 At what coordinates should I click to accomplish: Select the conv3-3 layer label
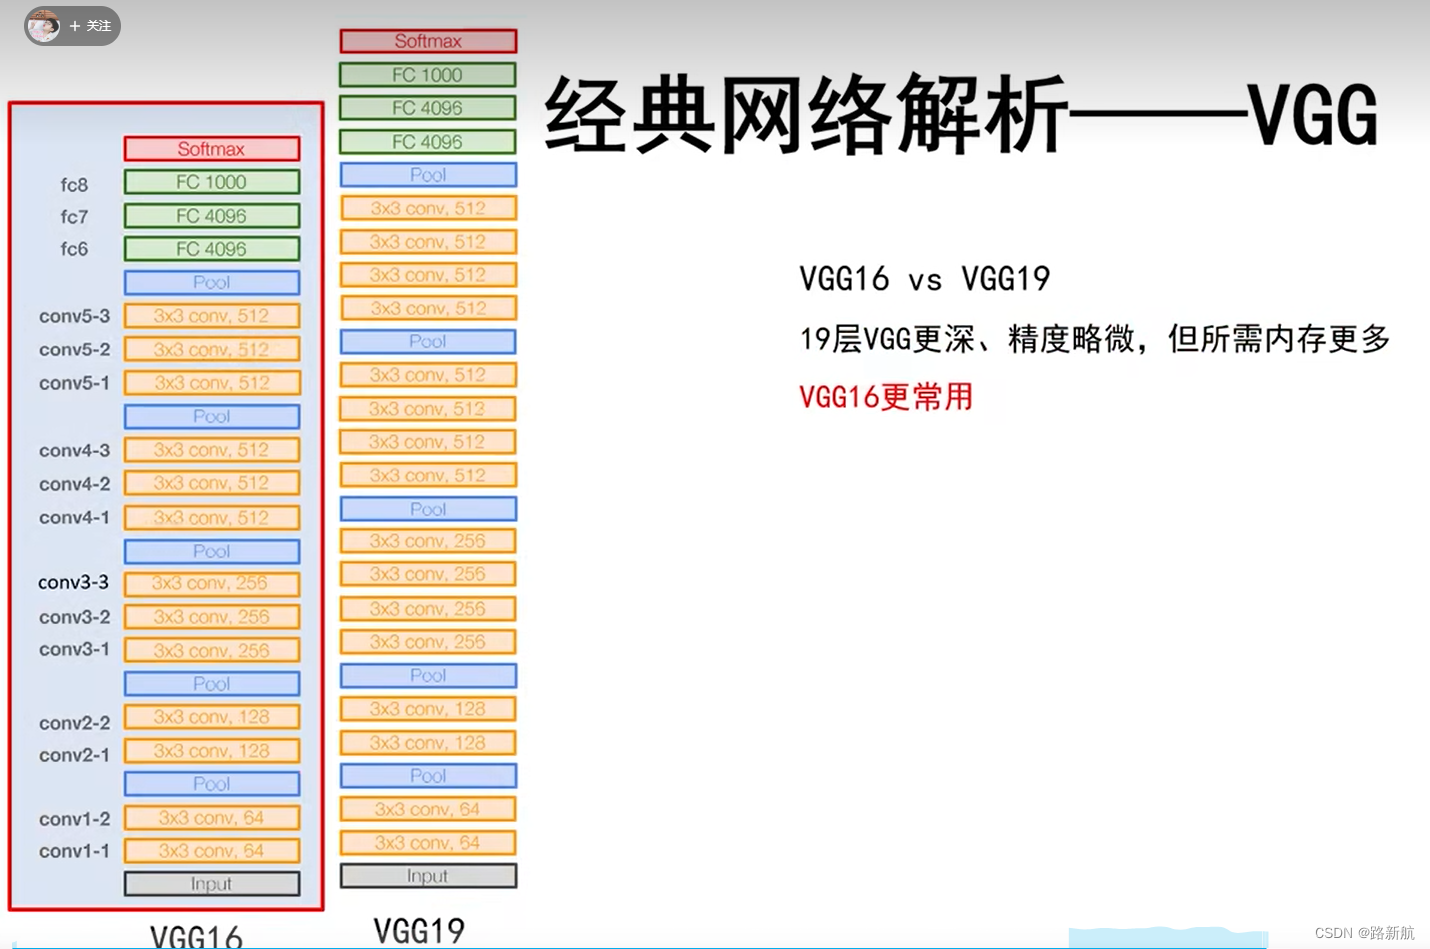[x=73, y=582]
